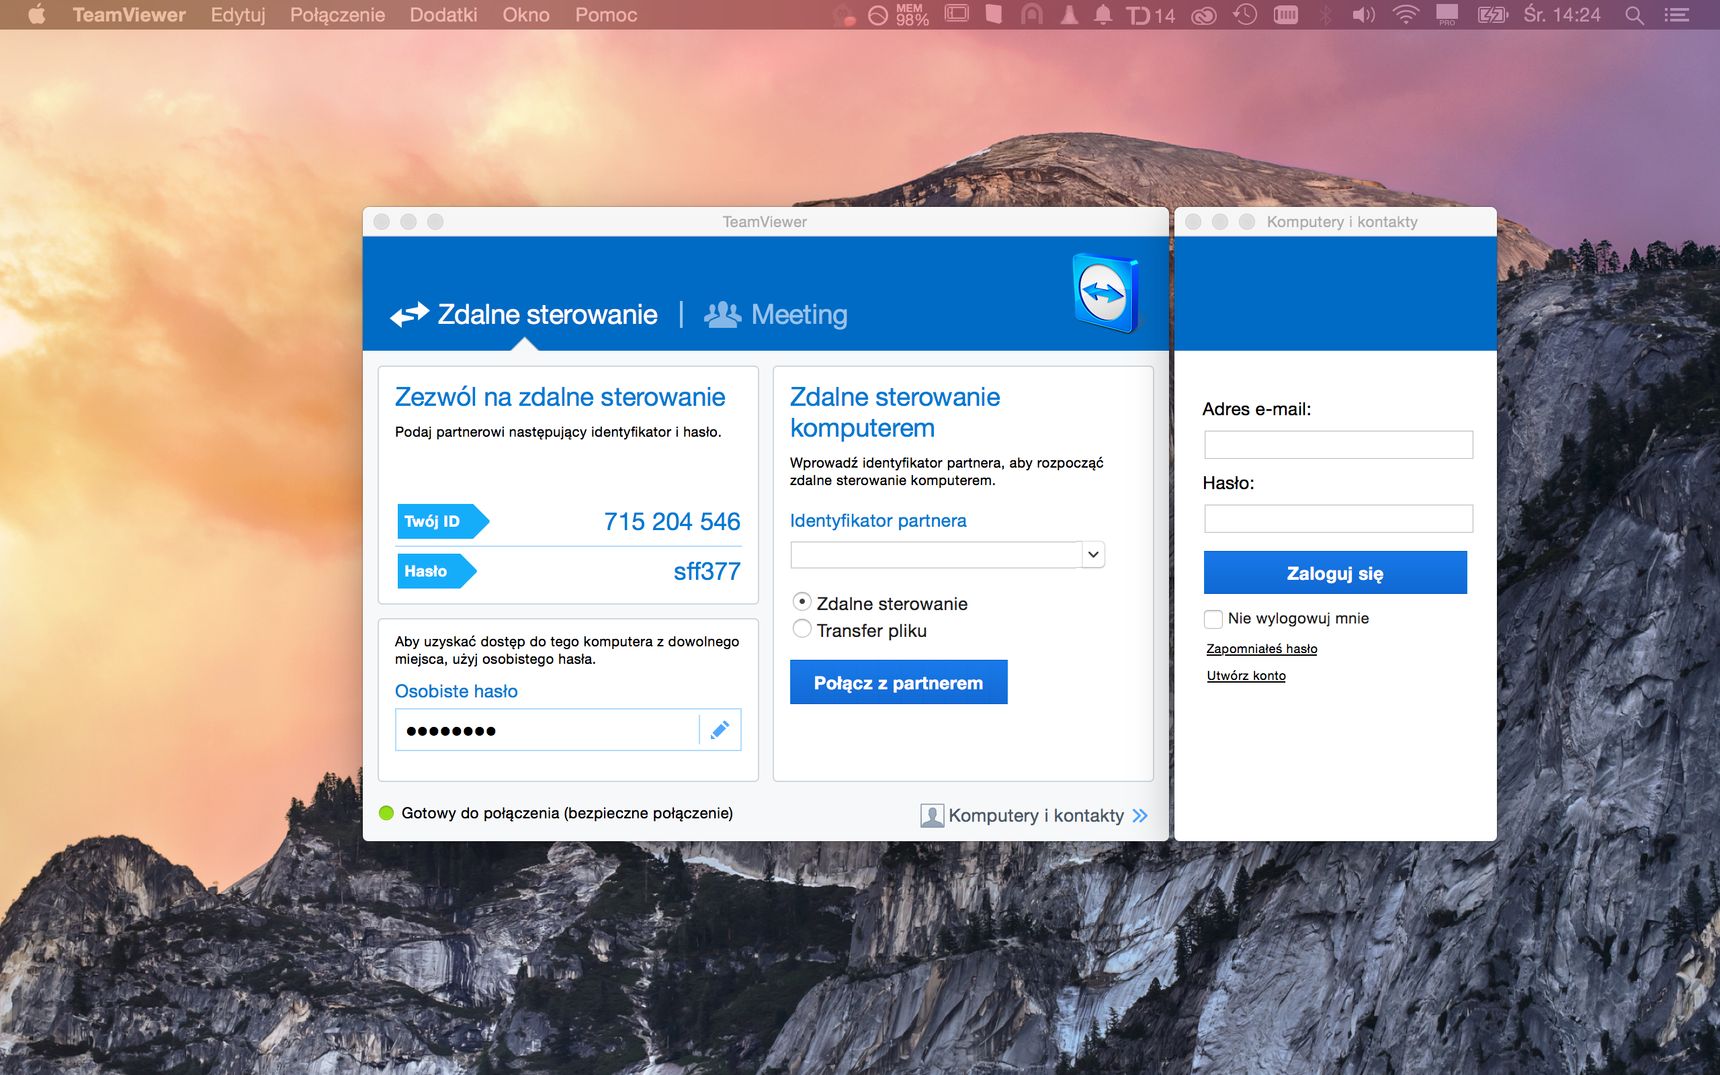The height and width of the screenshot is (1075, 1720).
Task: Open the Wi-Fi menu bar icon
Action: 1406,15
